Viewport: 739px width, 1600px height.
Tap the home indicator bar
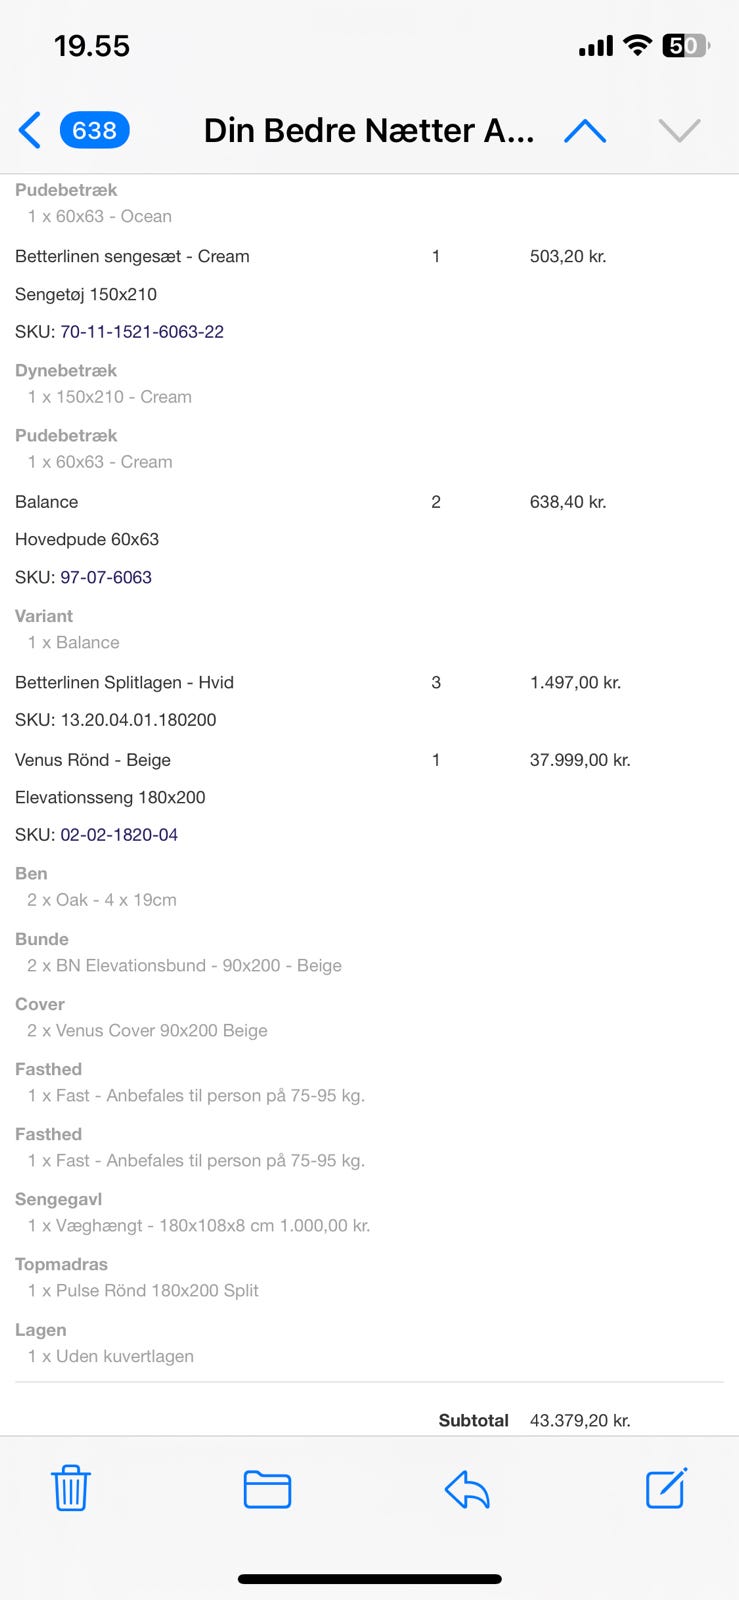click(369, 1579)
